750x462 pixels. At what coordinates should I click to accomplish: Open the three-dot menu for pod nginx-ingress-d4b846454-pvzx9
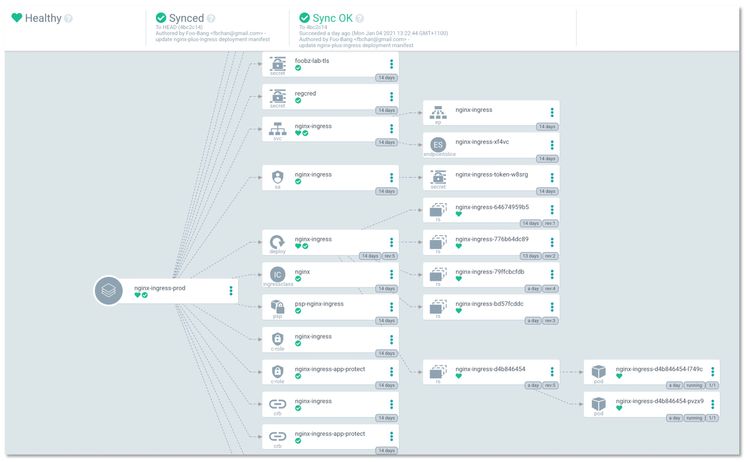(x=711, y=404)
